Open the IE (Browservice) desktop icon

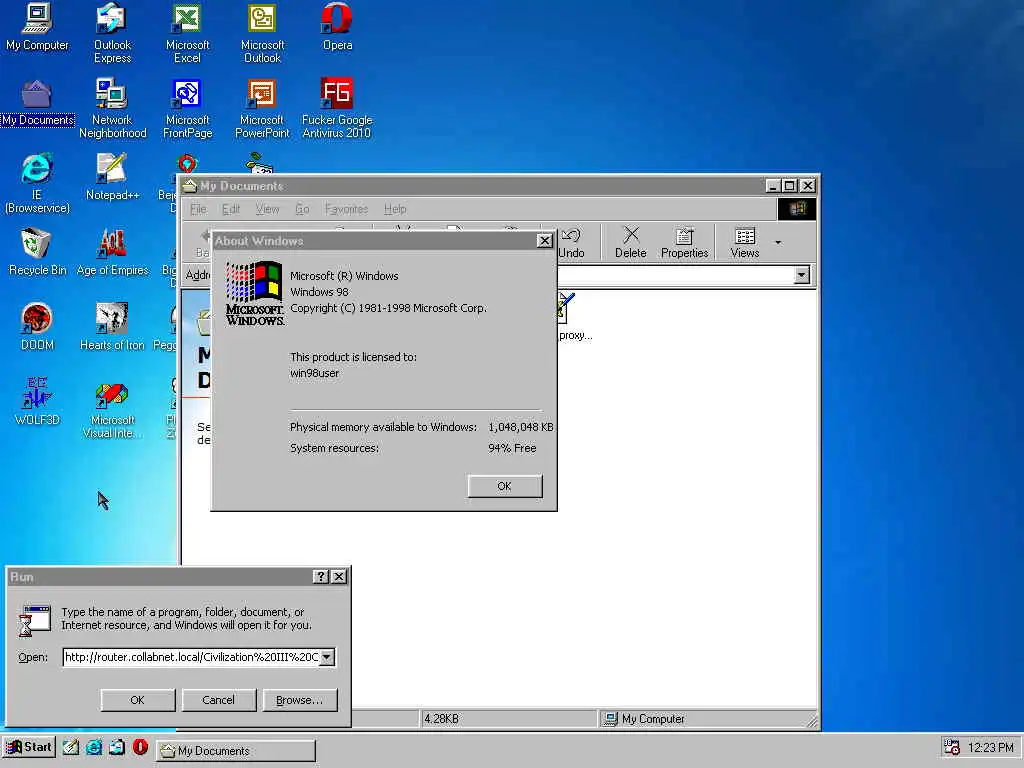coord(37,184)
